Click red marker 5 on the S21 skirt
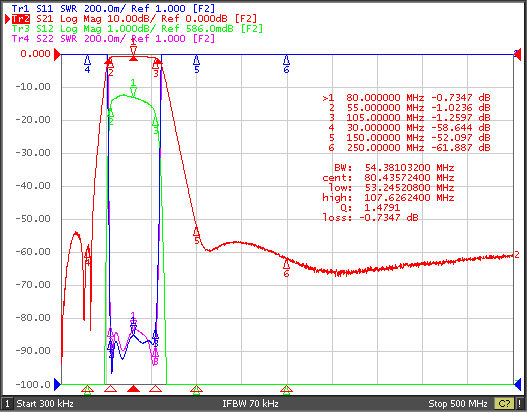The width and height of the screenshot is (527, 413). 197,236
